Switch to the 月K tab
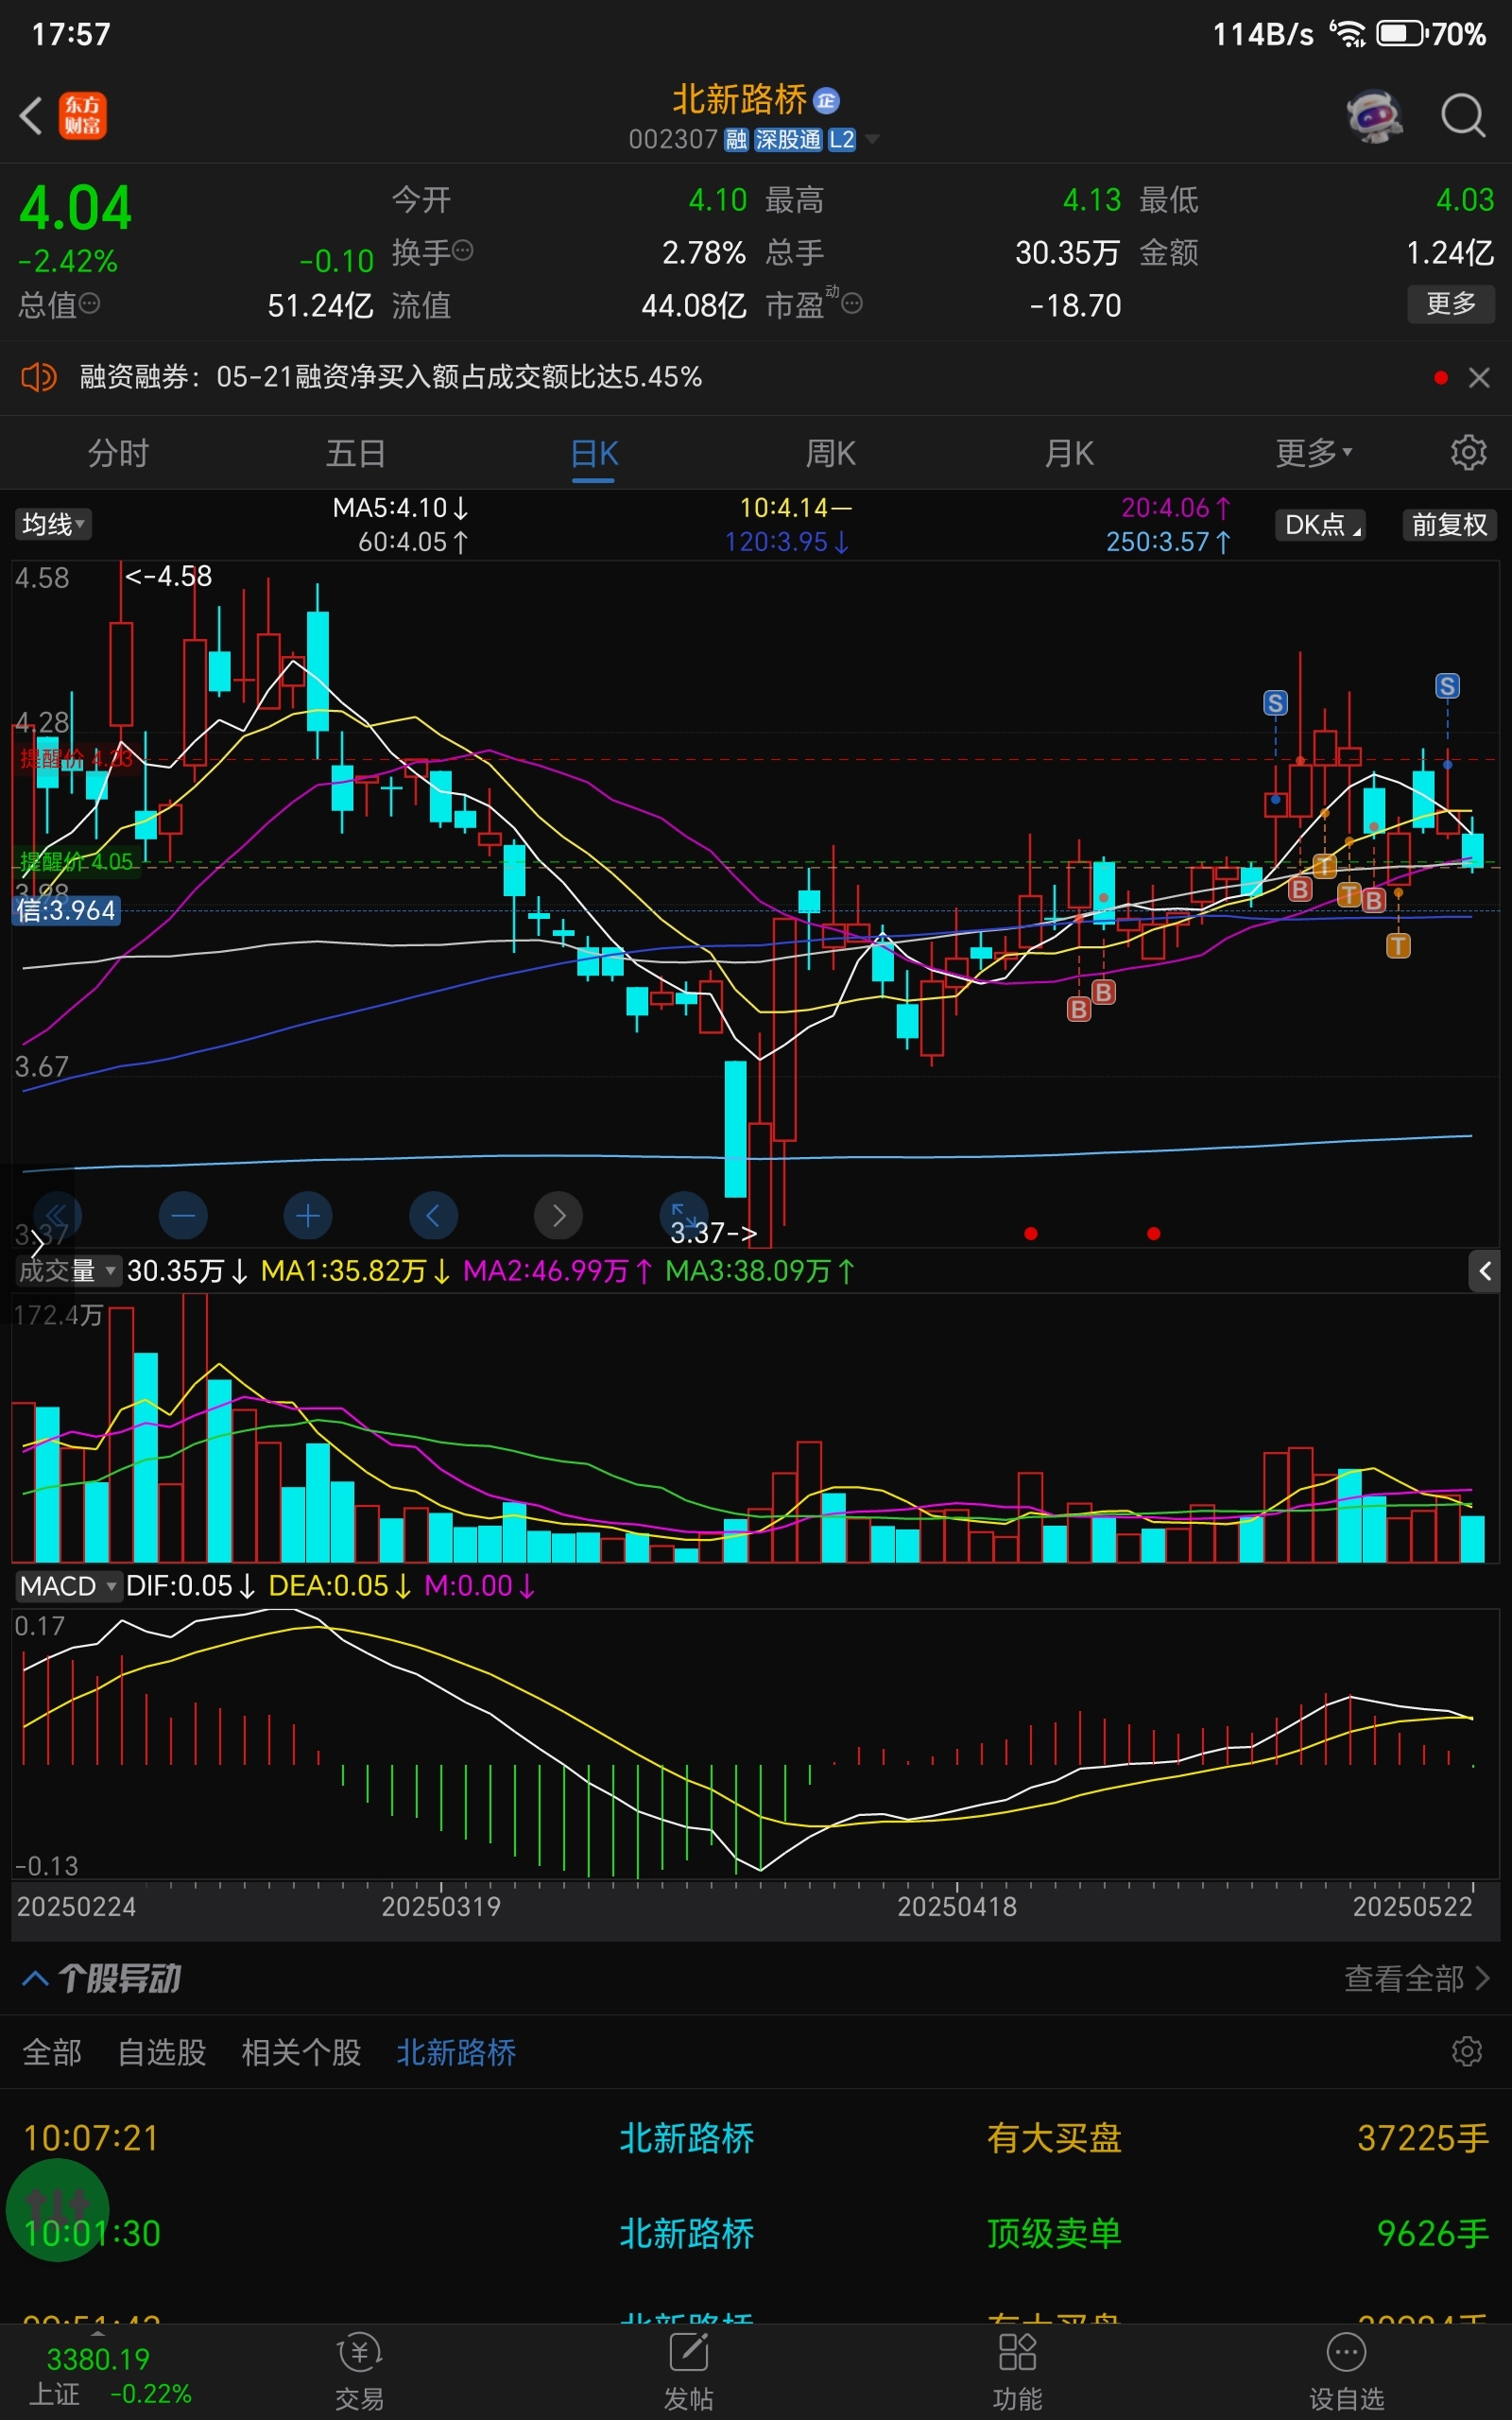The width and height of the screenshot is (1512, 2420). pyautogui.click(x=1069, y=453)
